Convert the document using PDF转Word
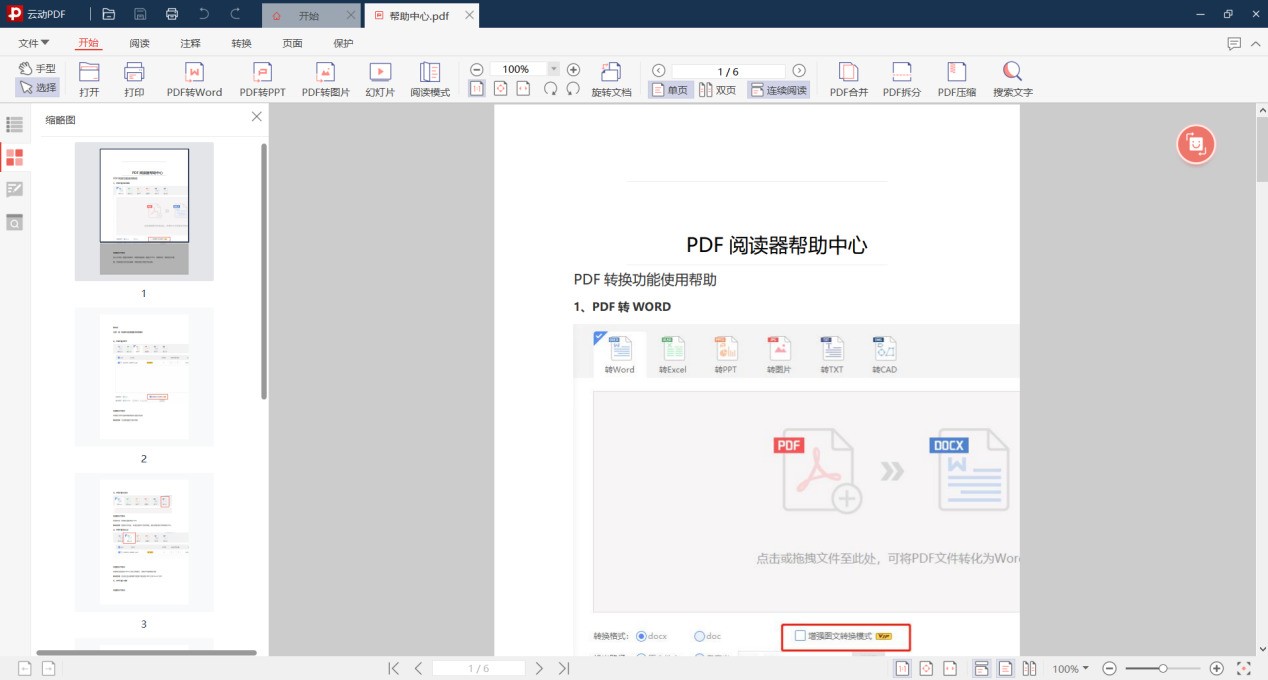Viewport: 1268px width, 680px height. 195,79
